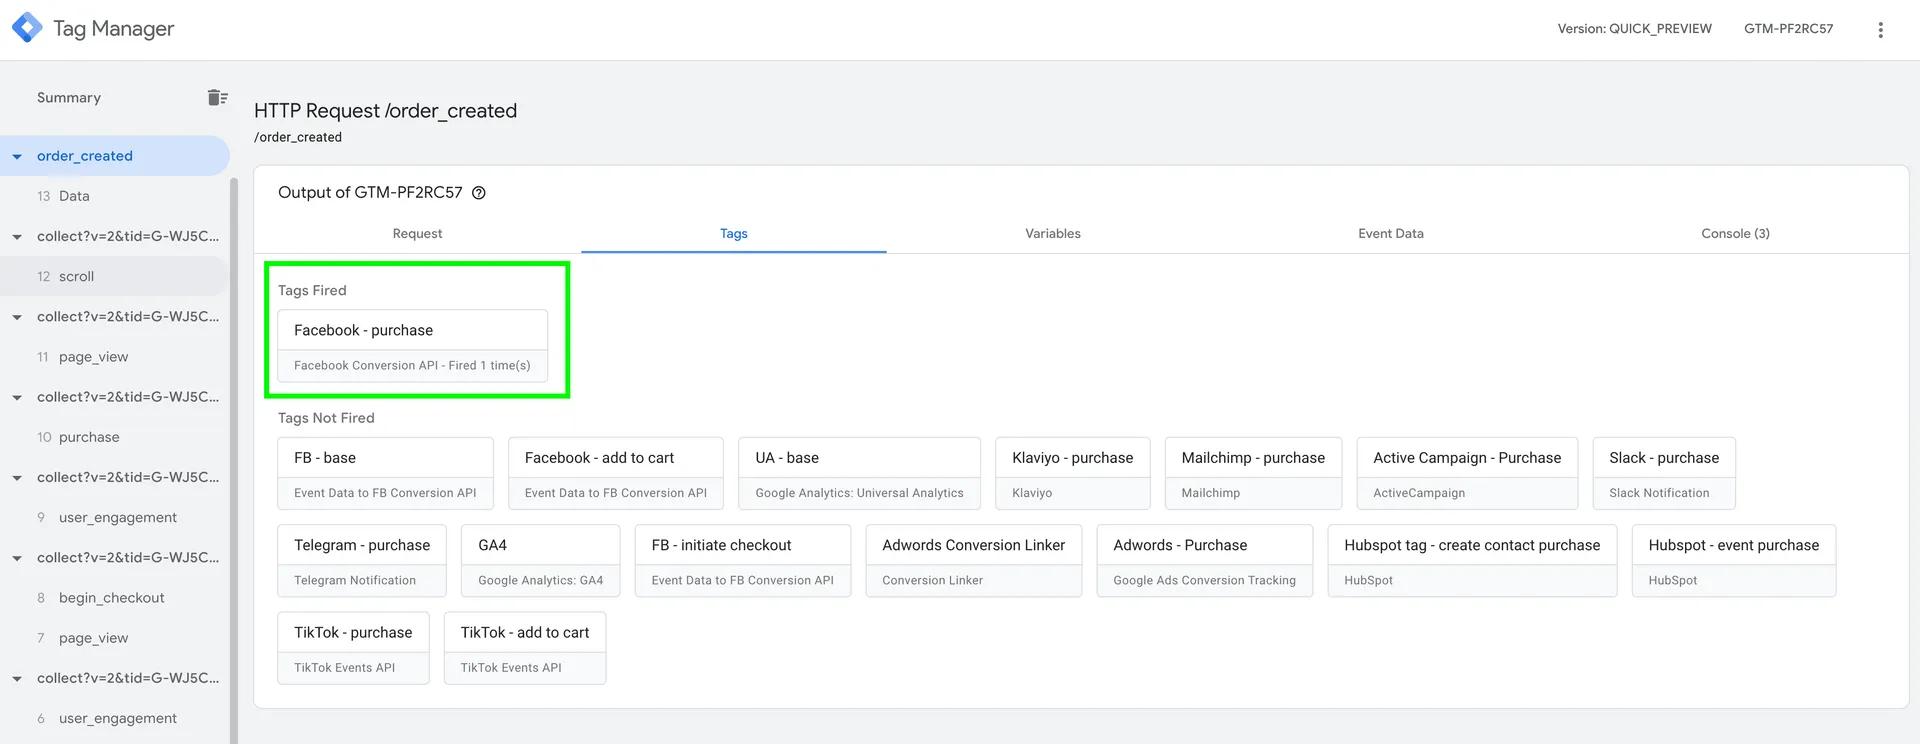Viewport: 1920px width, 744px height.
Task: Open the Hubspot - event purchase tag
Action: [x=1733, y=561]
